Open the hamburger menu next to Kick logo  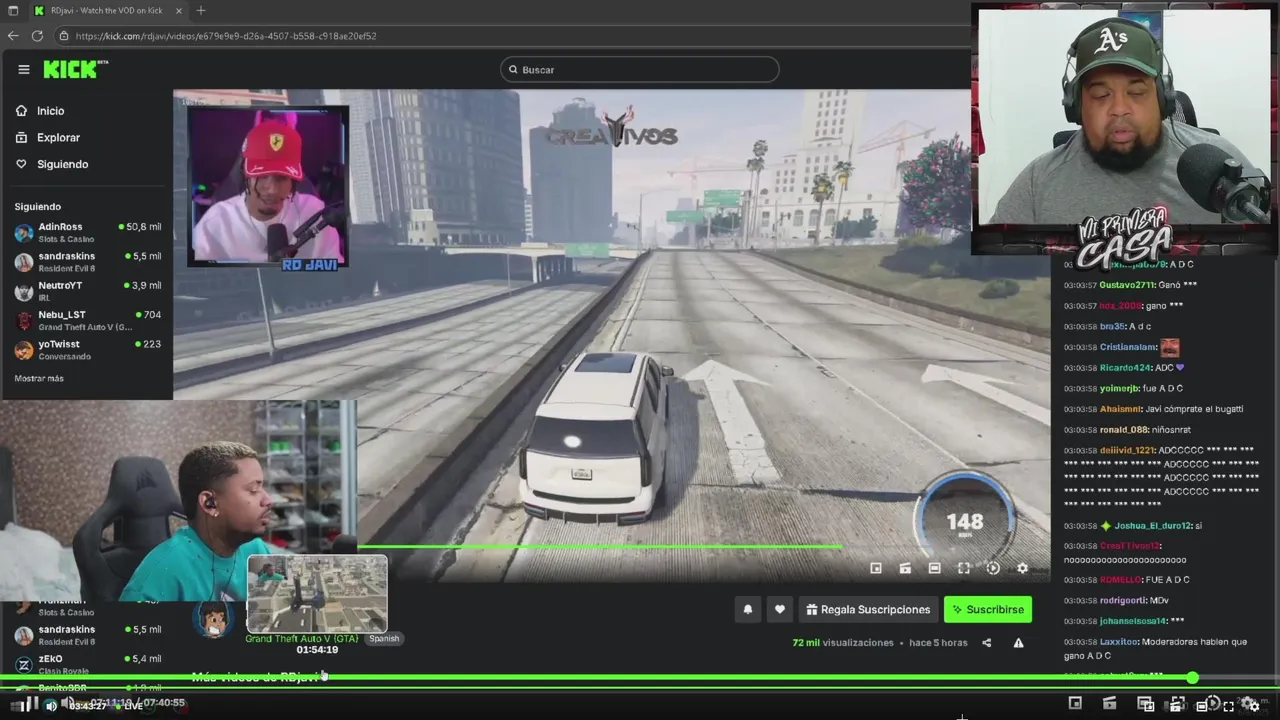click(23, 69)
